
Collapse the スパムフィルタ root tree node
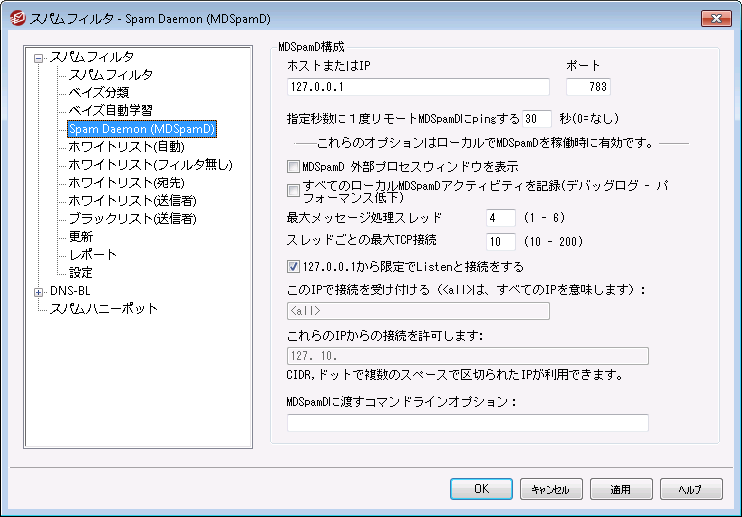pyautogui.click(x=39, y=57)
